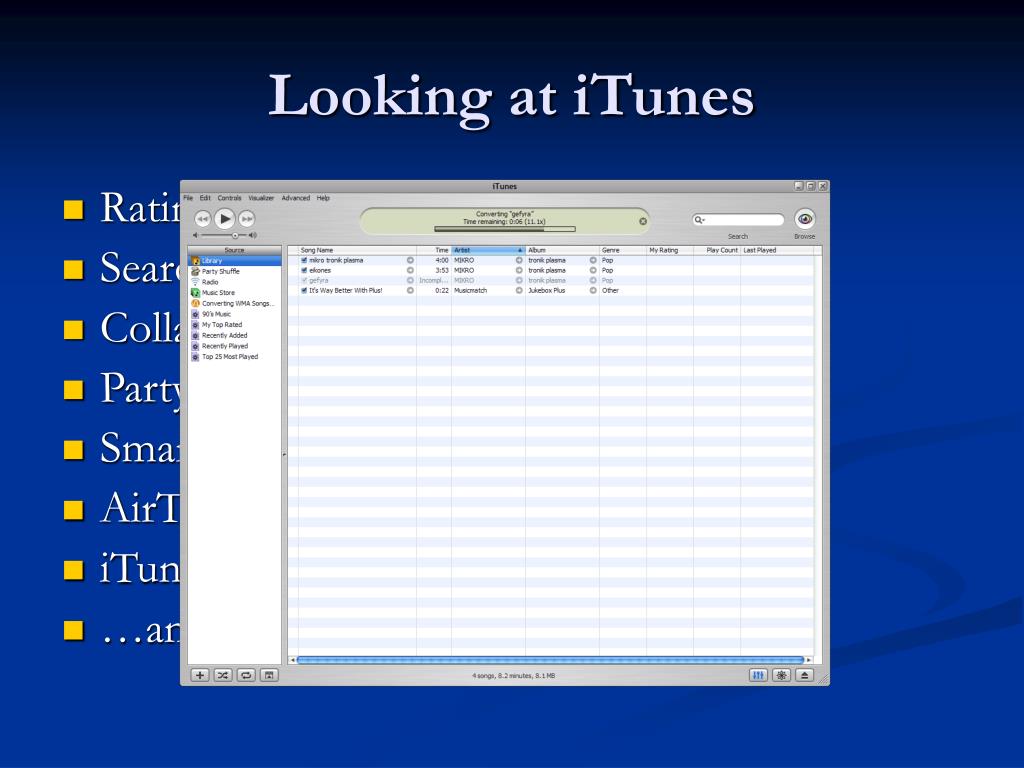Click the arrow icon beside song 'eikones'
The height and width of the screenshot is (768, 1024).
coord(410,270)
